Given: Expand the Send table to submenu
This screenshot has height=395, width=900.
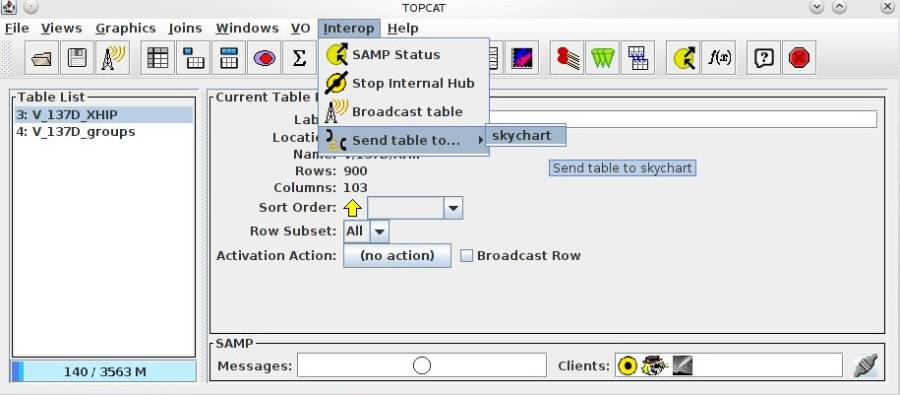Looking at the screenshot, I should [x=404, y=141].
